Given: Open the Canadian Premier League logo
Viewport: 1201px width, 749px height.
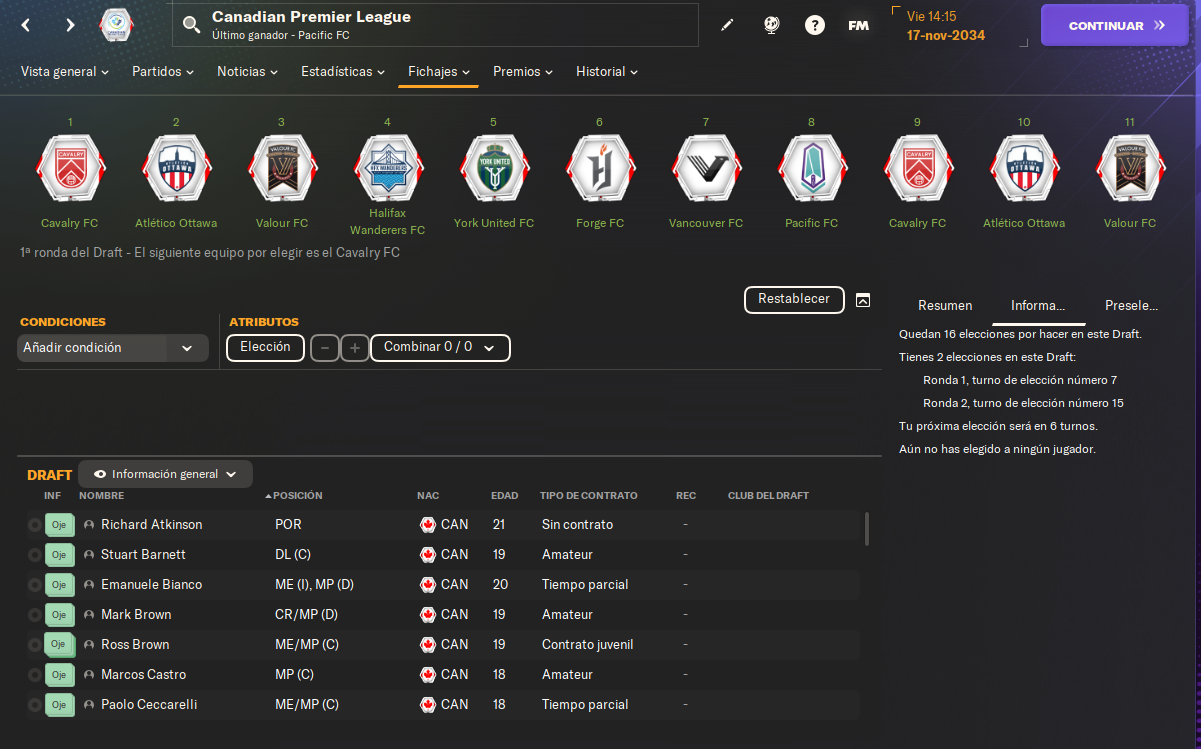Looking at the screenshot, I should coord(118,25).
